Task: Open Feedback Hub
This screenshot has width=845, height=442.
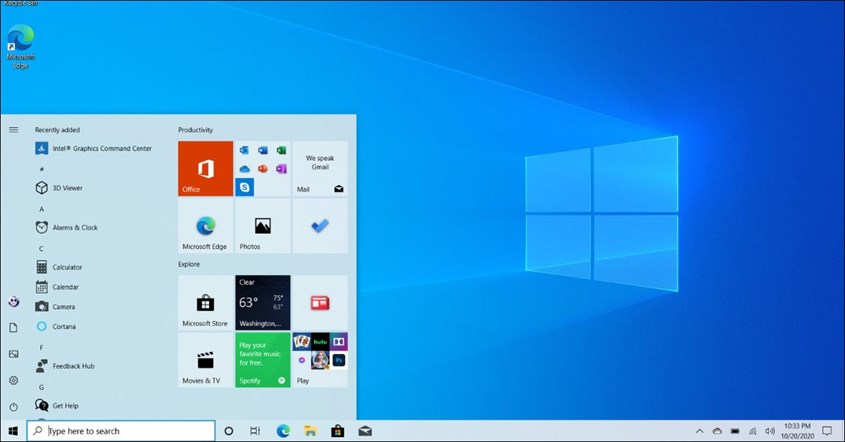Action: (65, 366)
